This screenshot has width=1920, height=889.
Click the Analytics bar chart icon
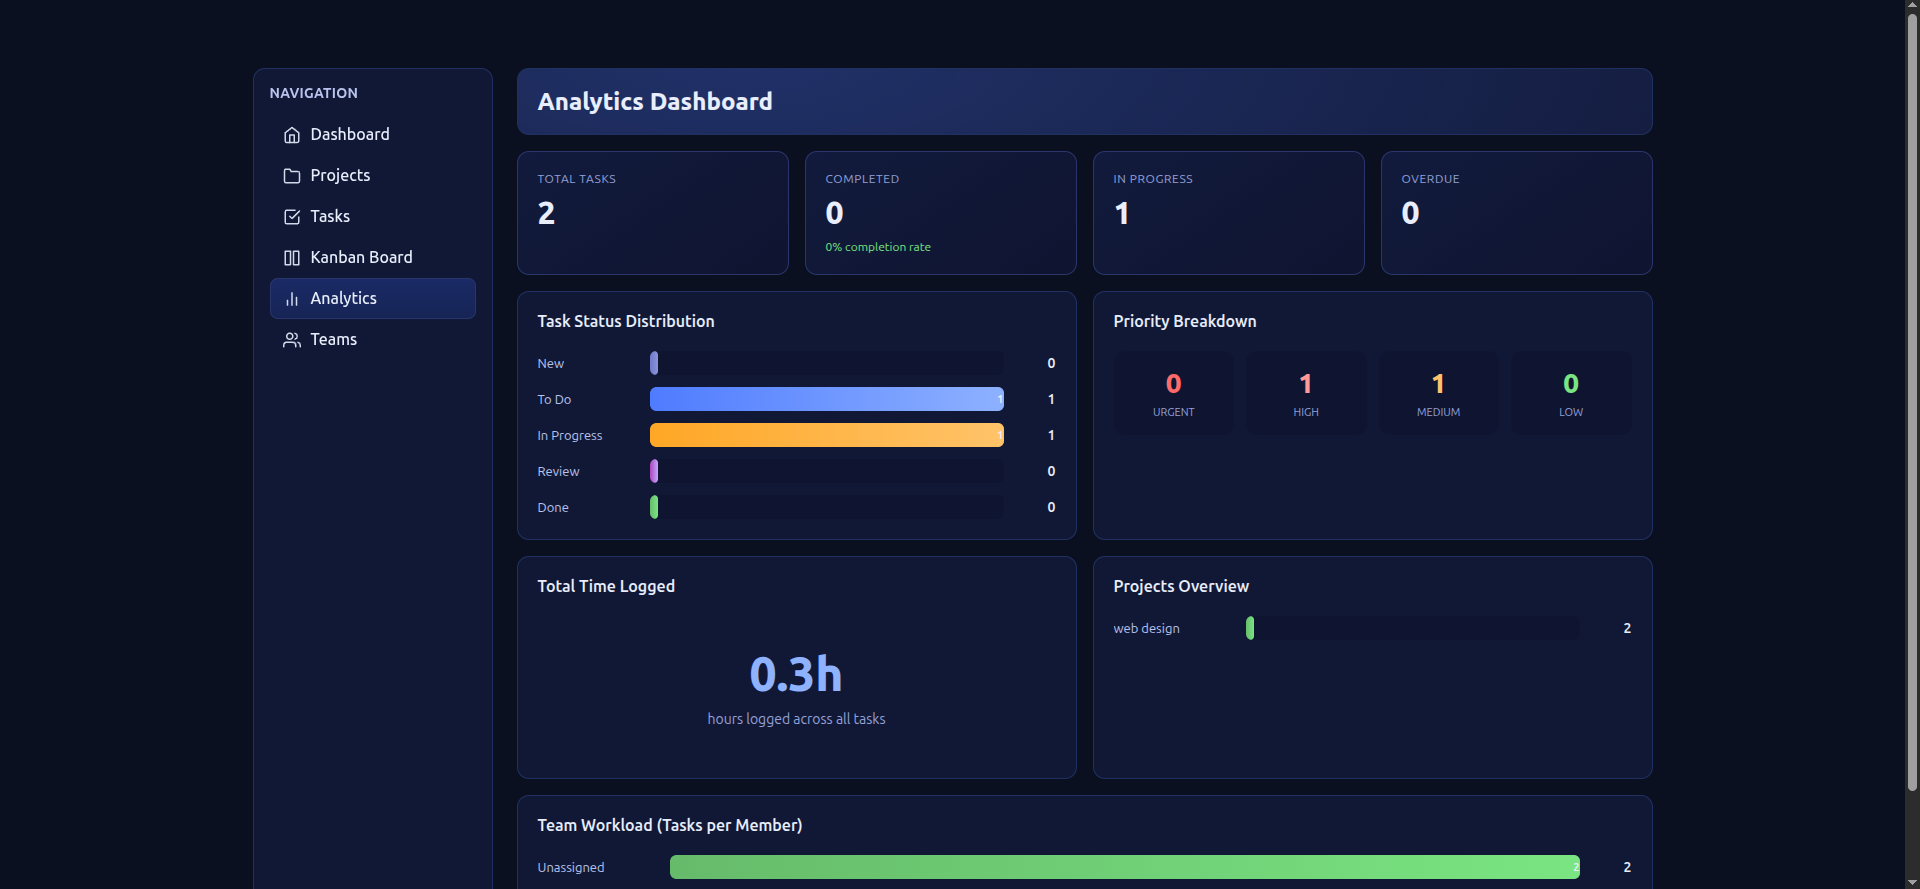point(292,299)
